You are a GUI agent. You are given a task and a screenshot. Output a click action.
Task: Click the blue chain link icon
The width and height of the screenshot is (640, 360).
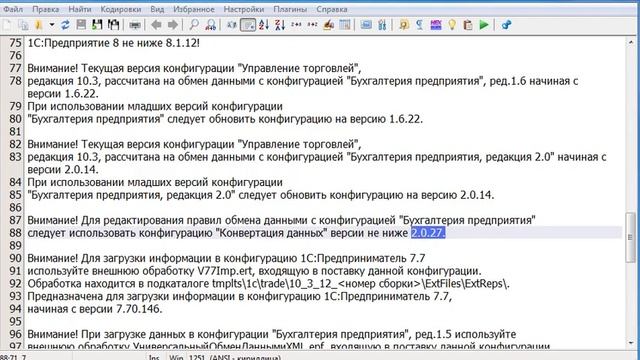506,25
